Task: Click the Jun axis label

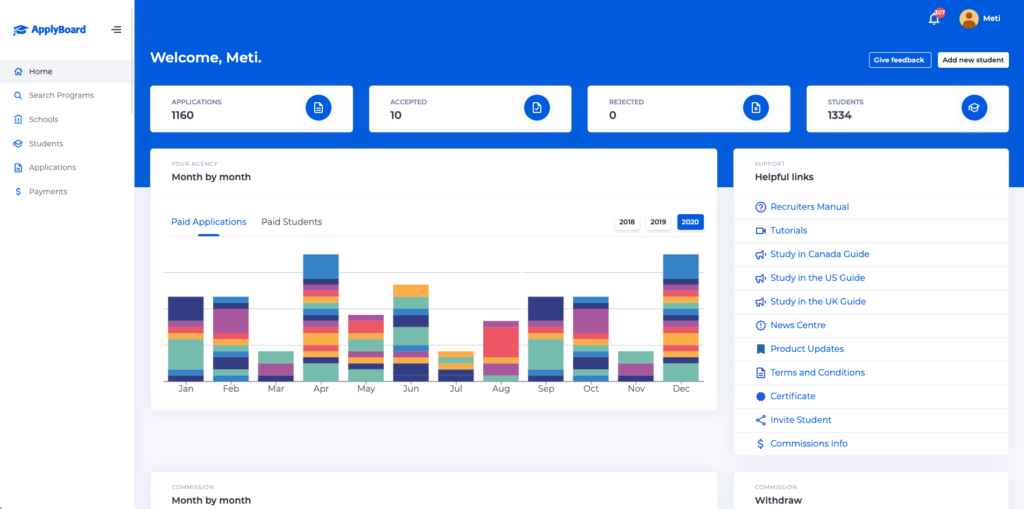Action: tap(411, 389)
